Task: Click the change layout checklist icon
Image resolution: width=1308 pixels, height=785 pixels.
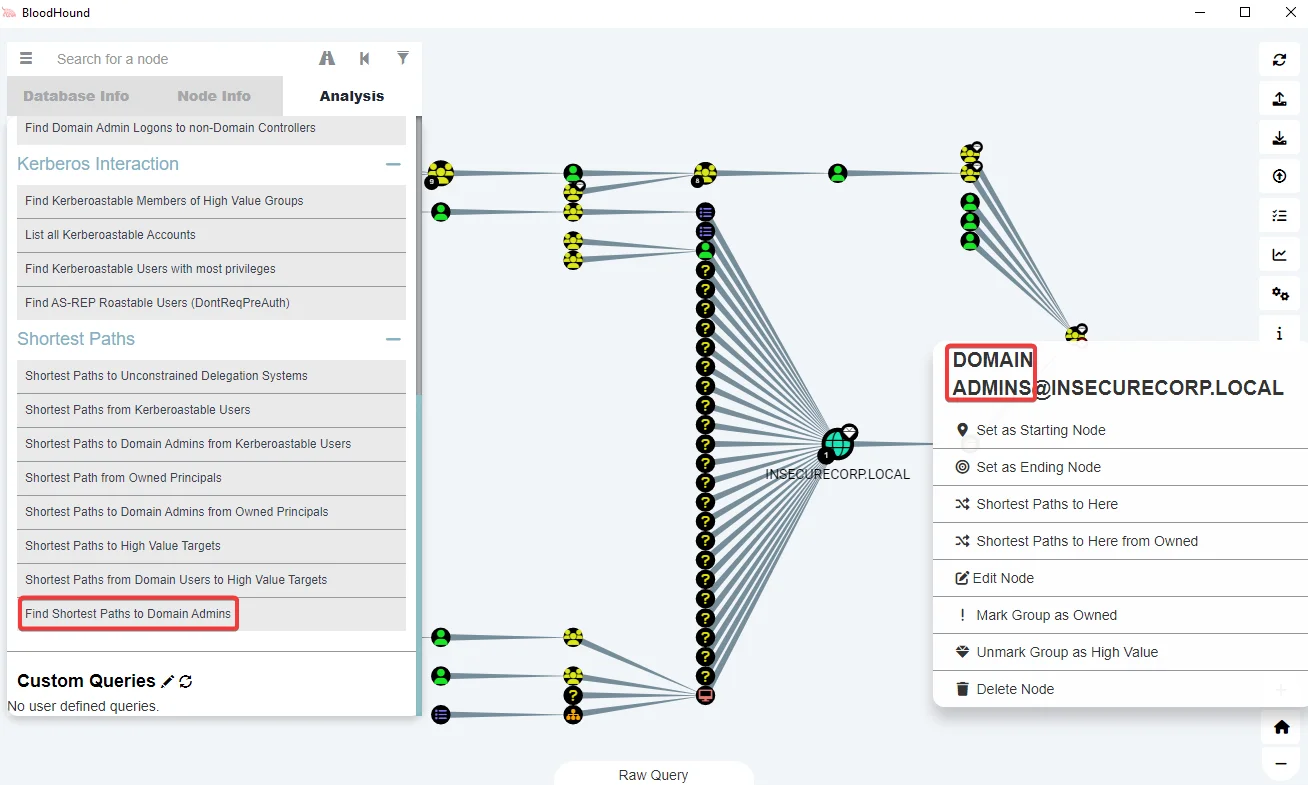Action: (1279, 215)
